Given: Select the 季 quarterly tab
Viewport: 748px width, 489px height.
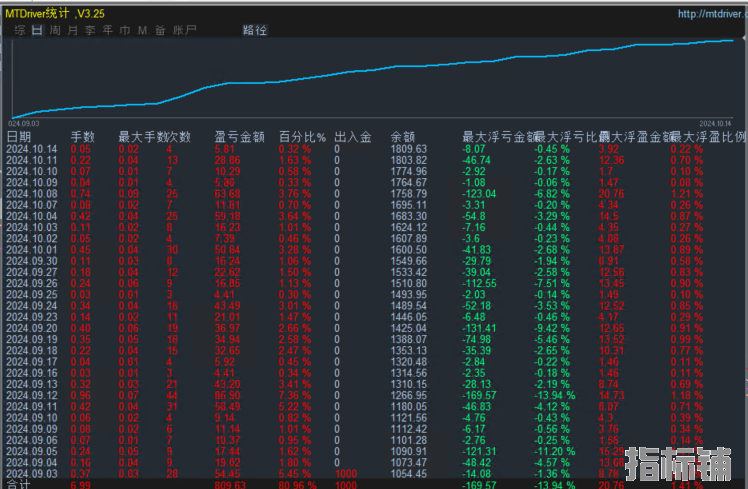Looking at the screenshot, I should pyautogui.click(x=90, y=31).
